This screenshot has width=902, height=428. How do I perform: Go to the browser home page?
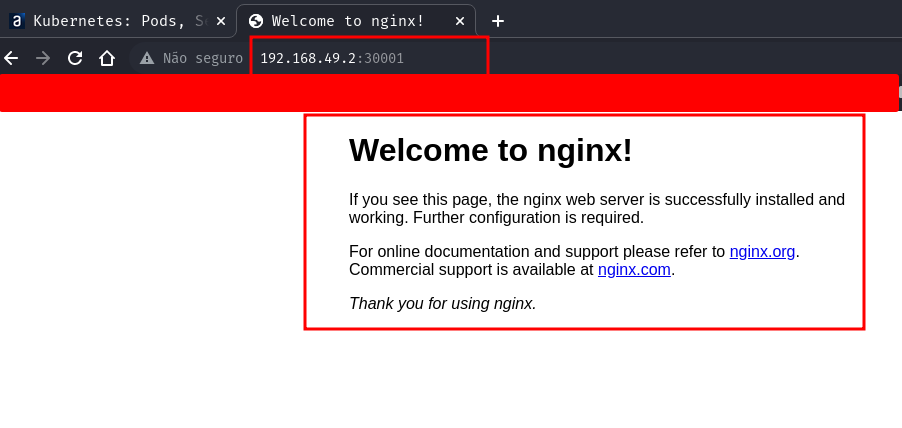pyautogui.click(x=107, y=58)
